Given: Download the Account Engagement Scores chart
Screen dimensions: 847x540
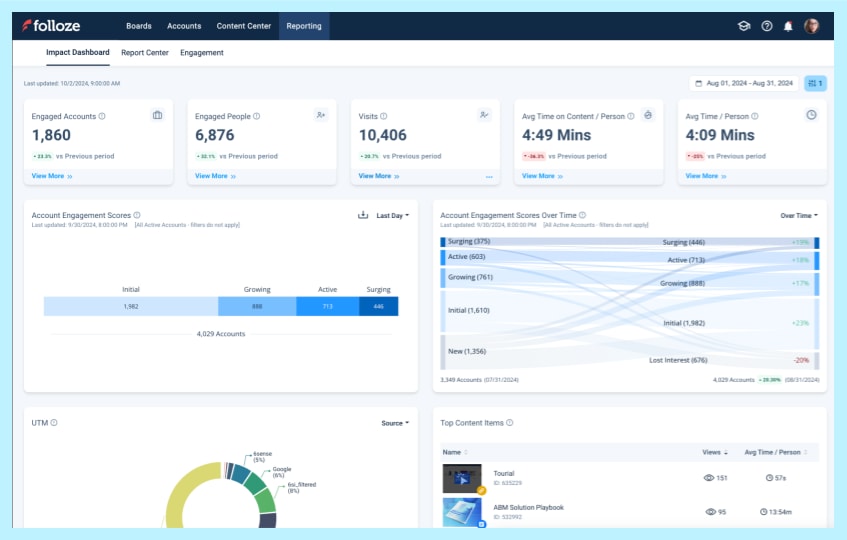Looking at the screenshot, I should pyautogui.click(x=363, y=215).
